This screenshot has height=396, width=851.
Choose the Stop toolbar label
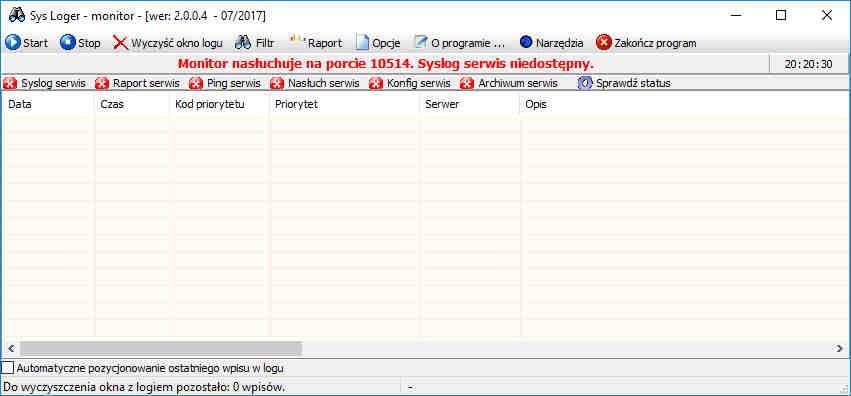(x=89, y=43)
